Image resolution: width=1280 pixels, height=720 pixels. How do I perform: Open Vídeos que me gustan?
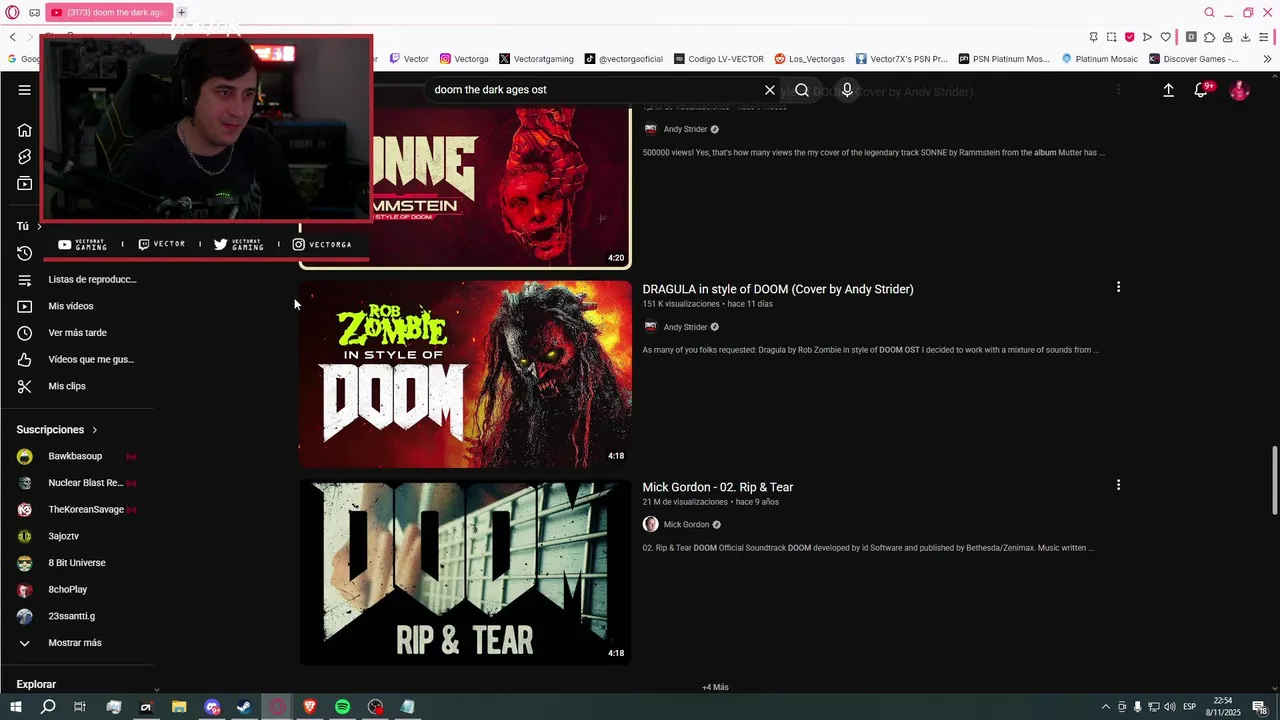coord(91,360)
